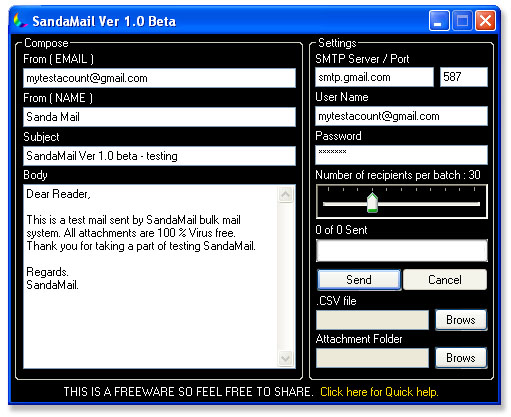Minimize the SandaMail window
The width and height of the screenshot is (511, 417).
point(439,21)
